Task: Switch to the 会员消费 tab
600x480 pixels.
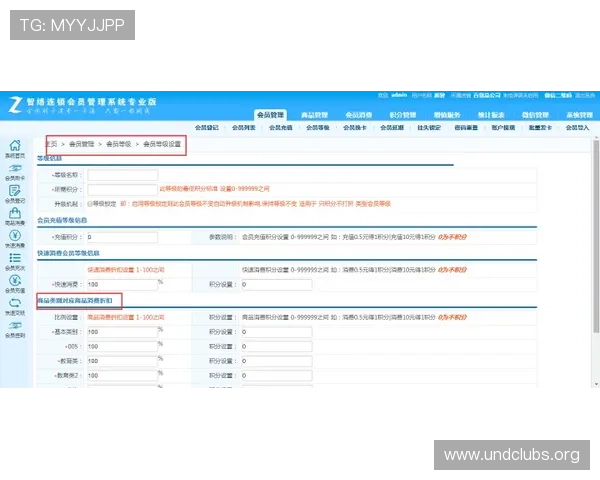Action: click(359, 115)
